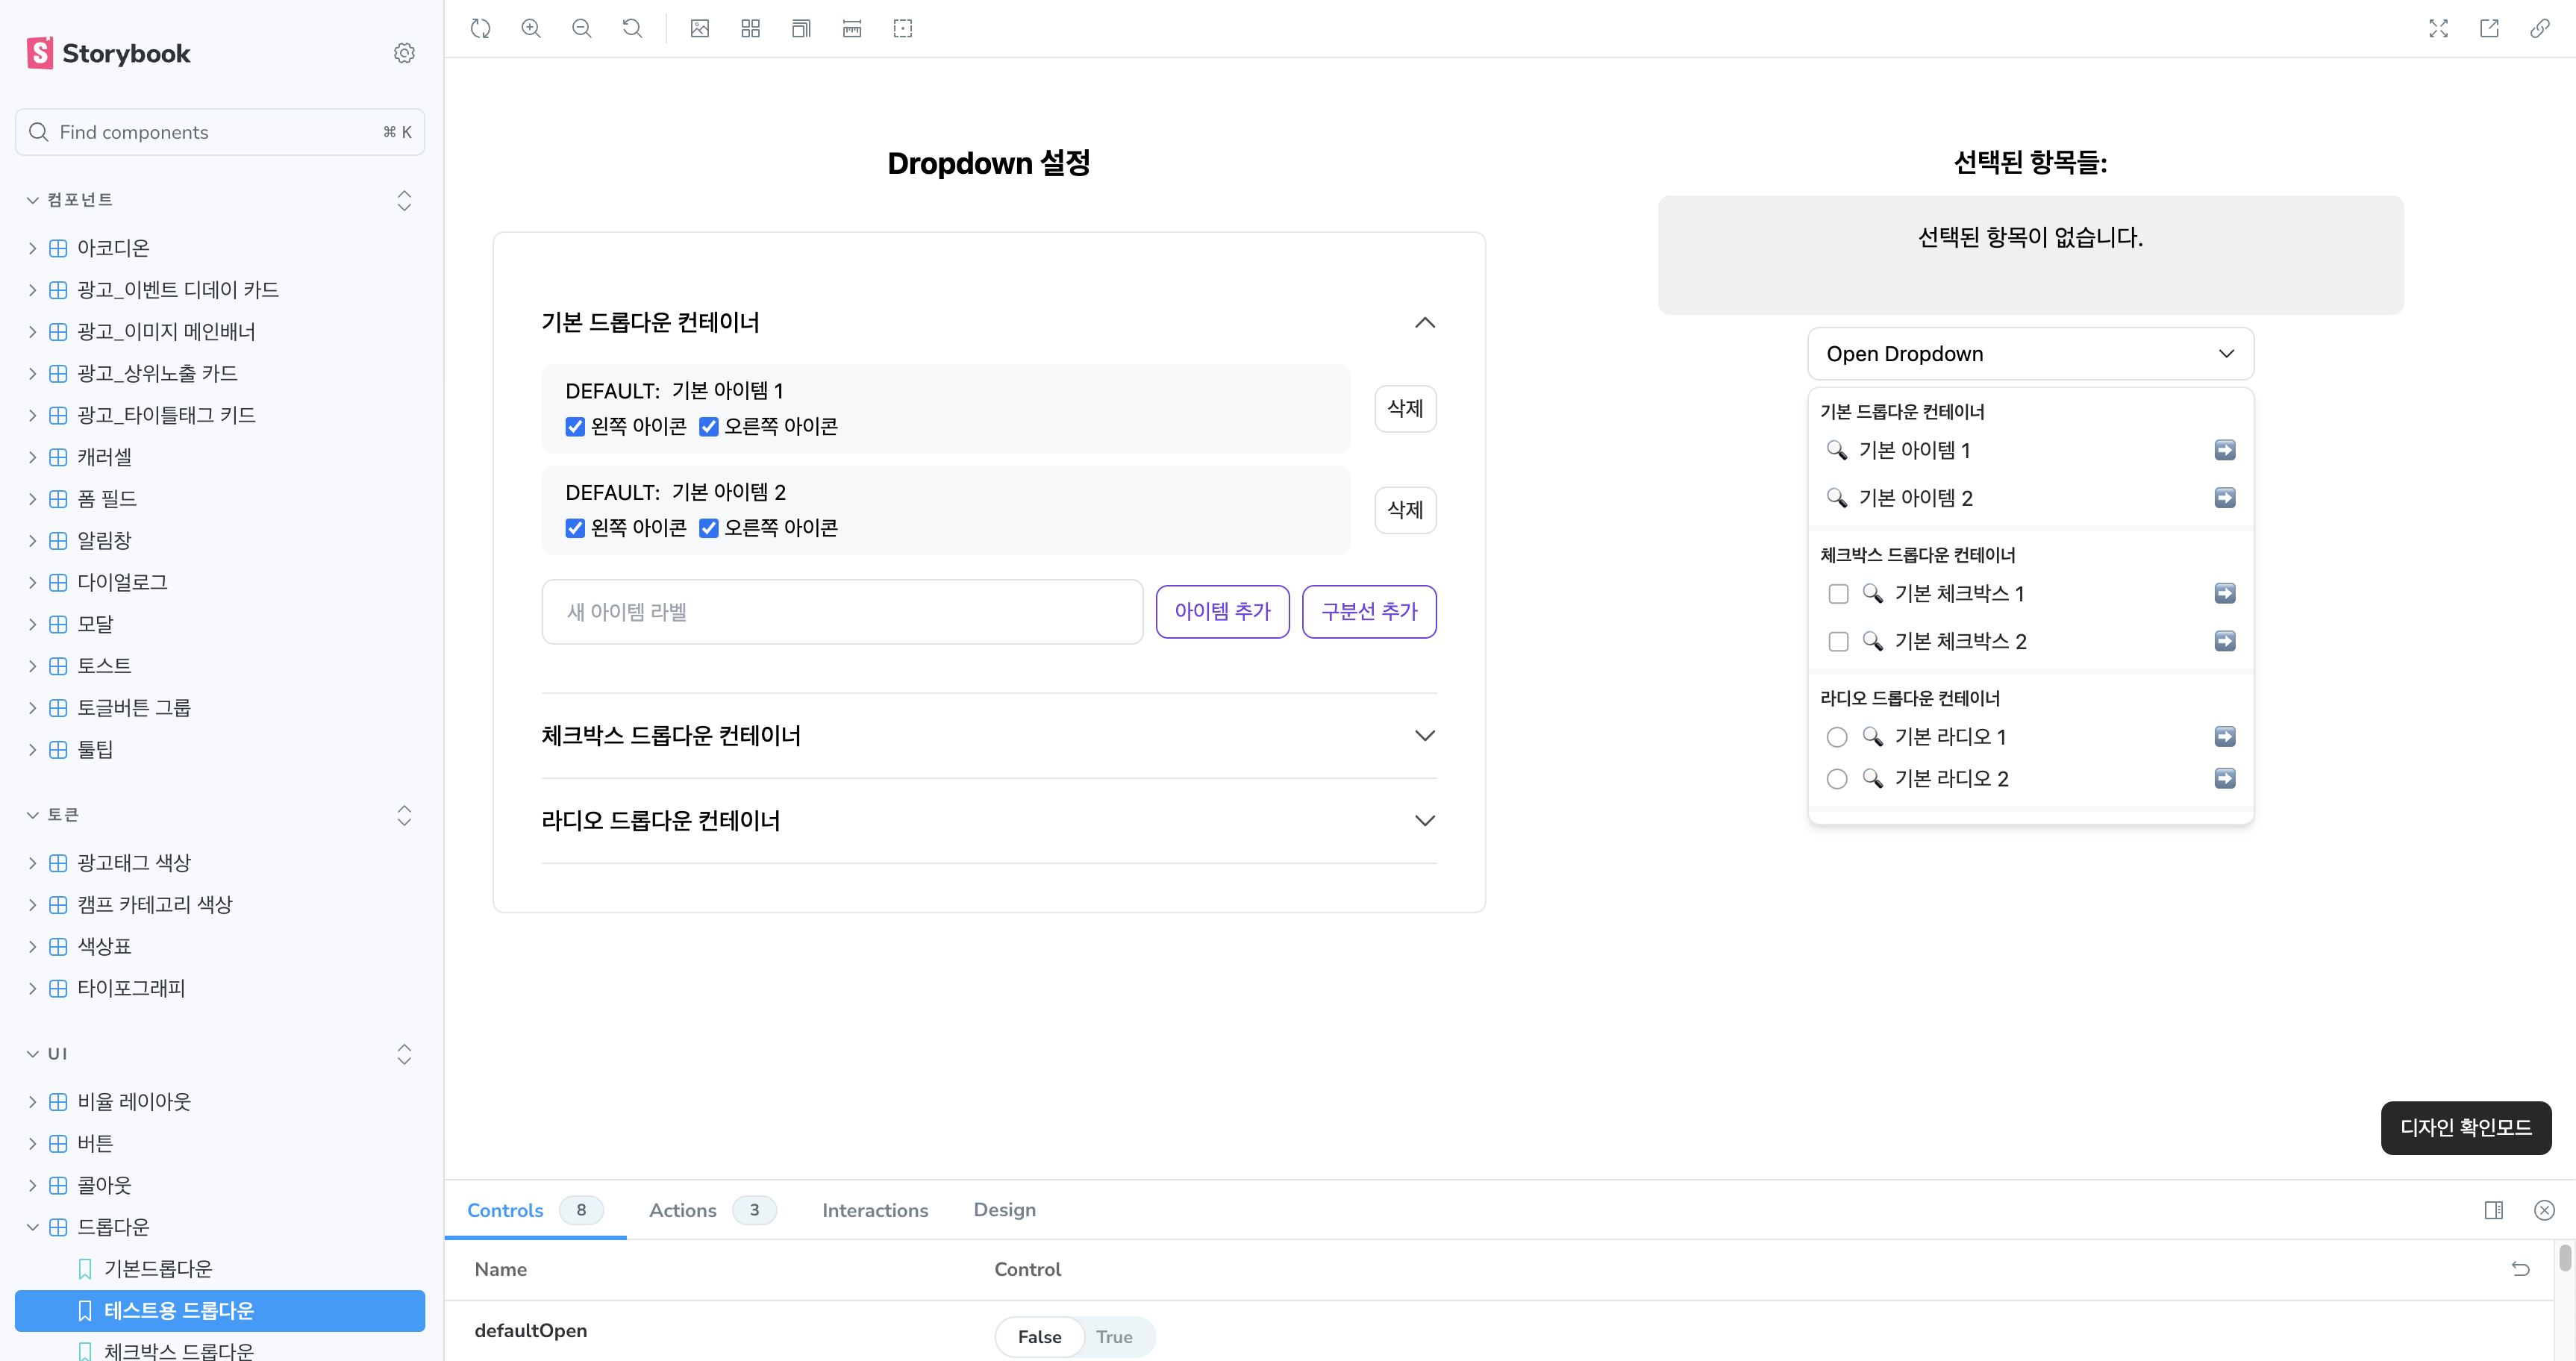Expand the 아코디온 tree item

113,248
